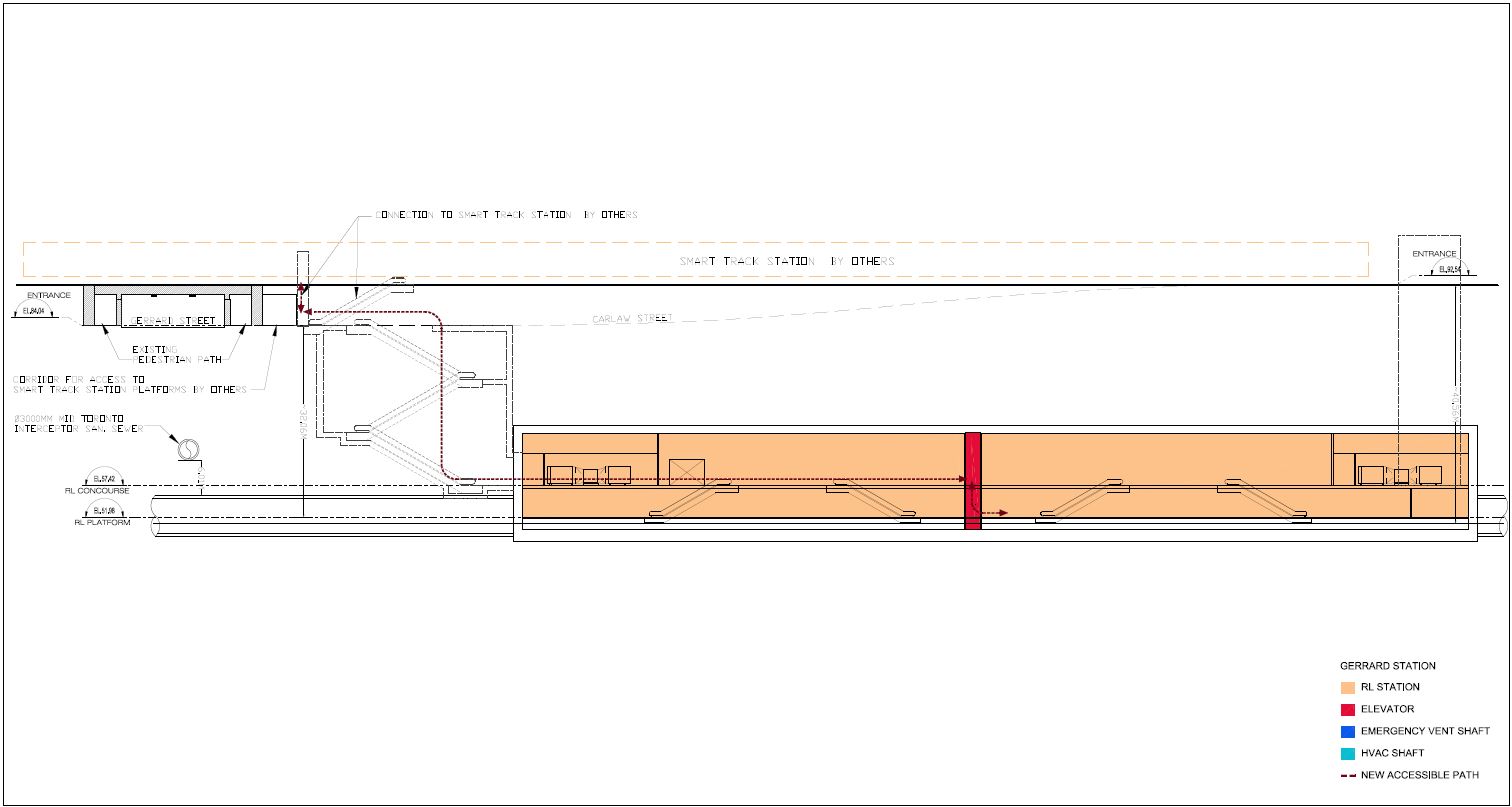This screenshot has width=1512, height=807.
Task: Click the crossed-box symbol on the concourse level
Action: tap(687, 472)
